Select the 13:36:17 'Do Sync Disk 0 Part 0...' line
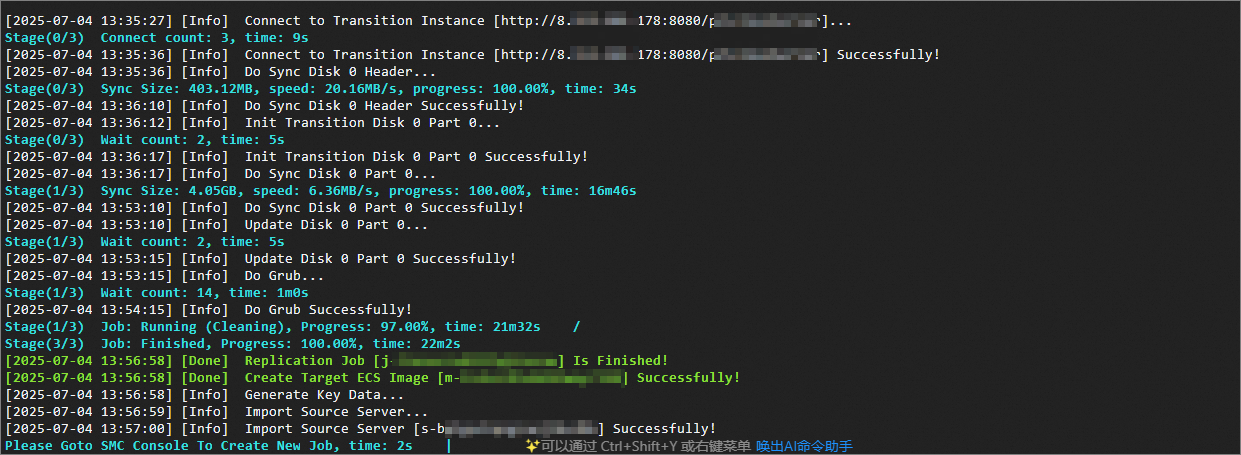1241x455 pixels. click(221, 173)
